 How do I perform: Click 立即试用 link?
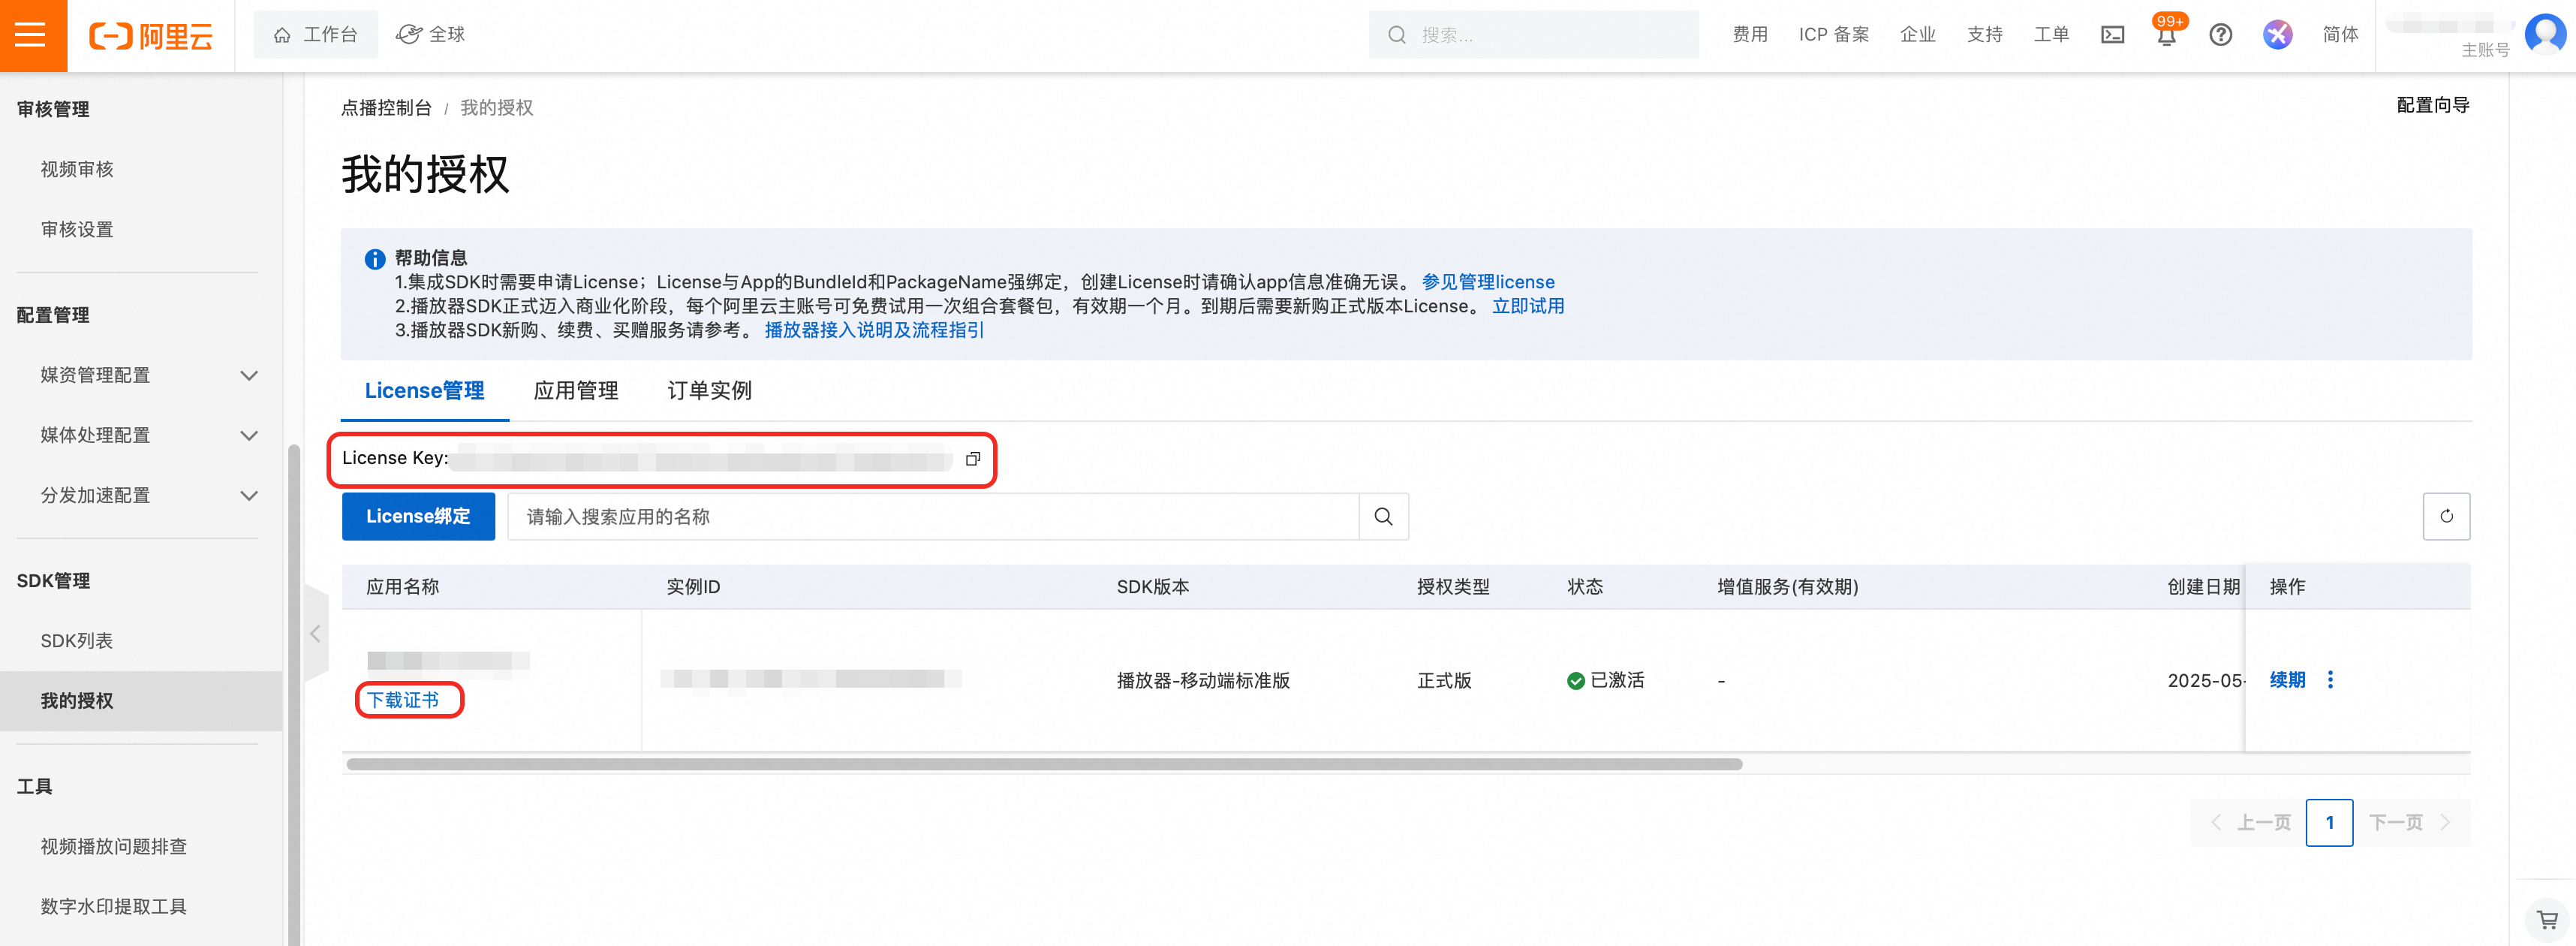(x=1528, y=306)
